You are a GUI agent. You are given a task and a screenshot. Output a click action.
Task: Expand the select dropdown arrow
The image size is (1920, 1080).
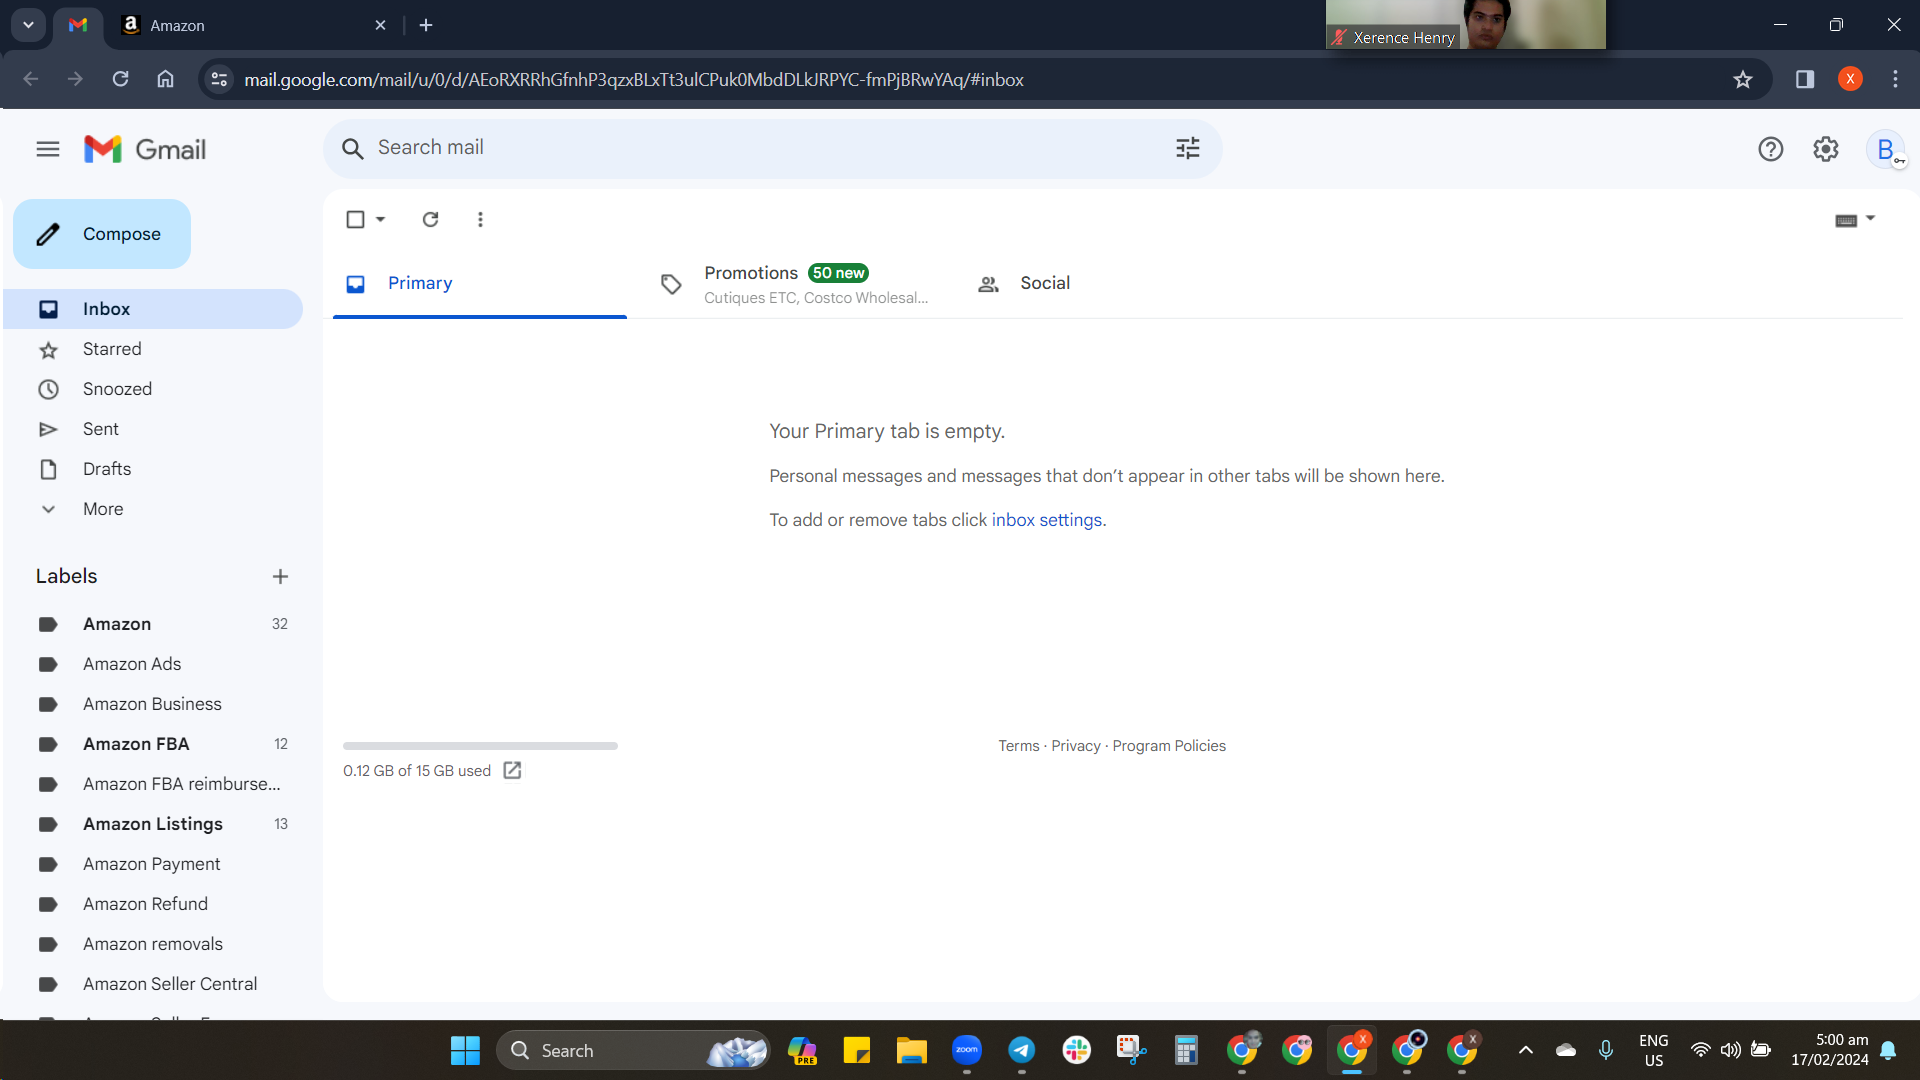point(381,219)
